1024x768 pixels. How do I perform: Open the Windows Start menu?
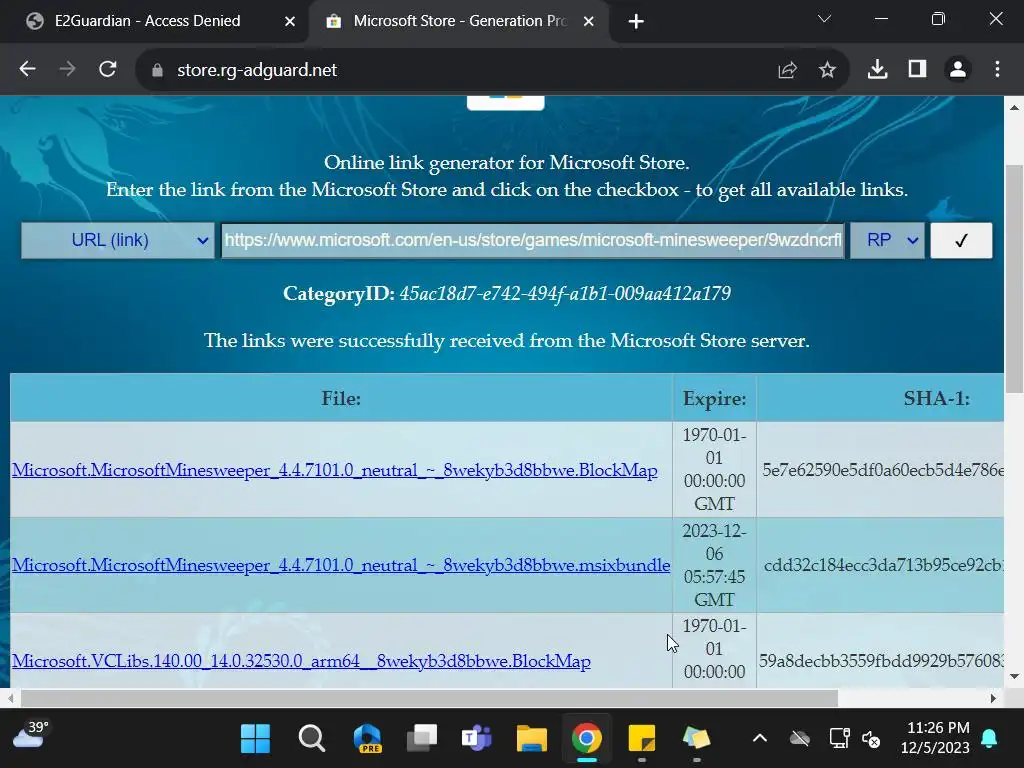coord(255,739)
